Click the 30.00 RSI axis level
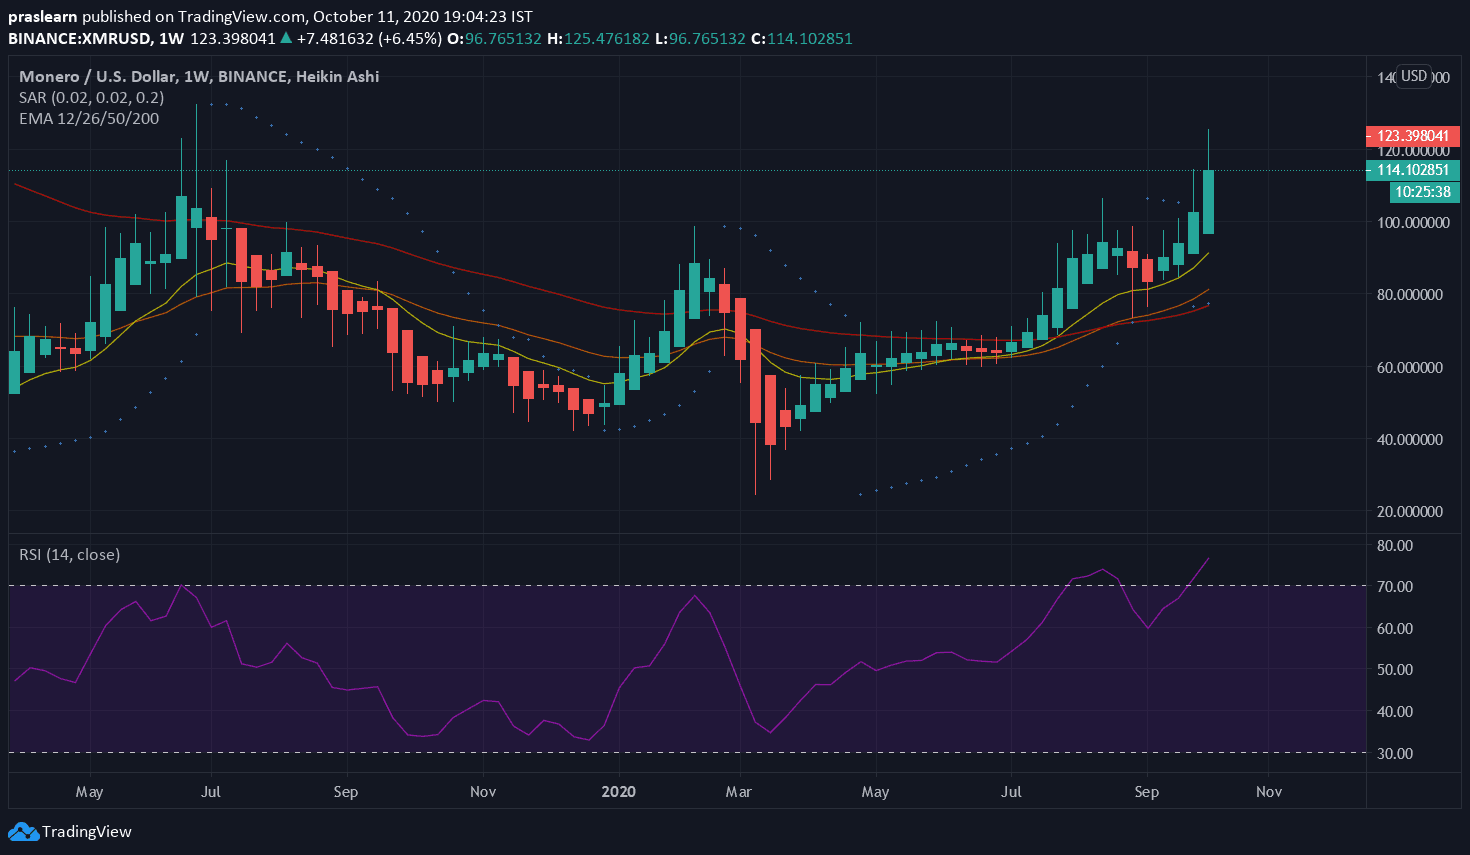1470x855 pixels. 1395,753
